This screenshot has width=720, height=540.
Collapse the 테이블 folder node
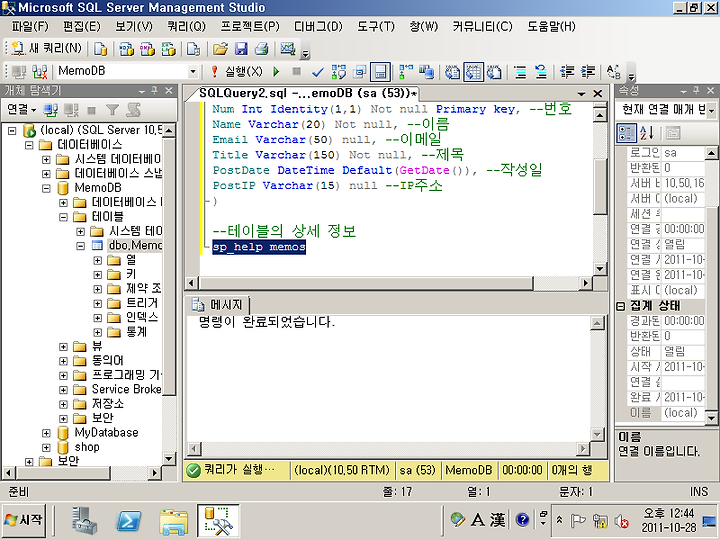coord(63,217)
